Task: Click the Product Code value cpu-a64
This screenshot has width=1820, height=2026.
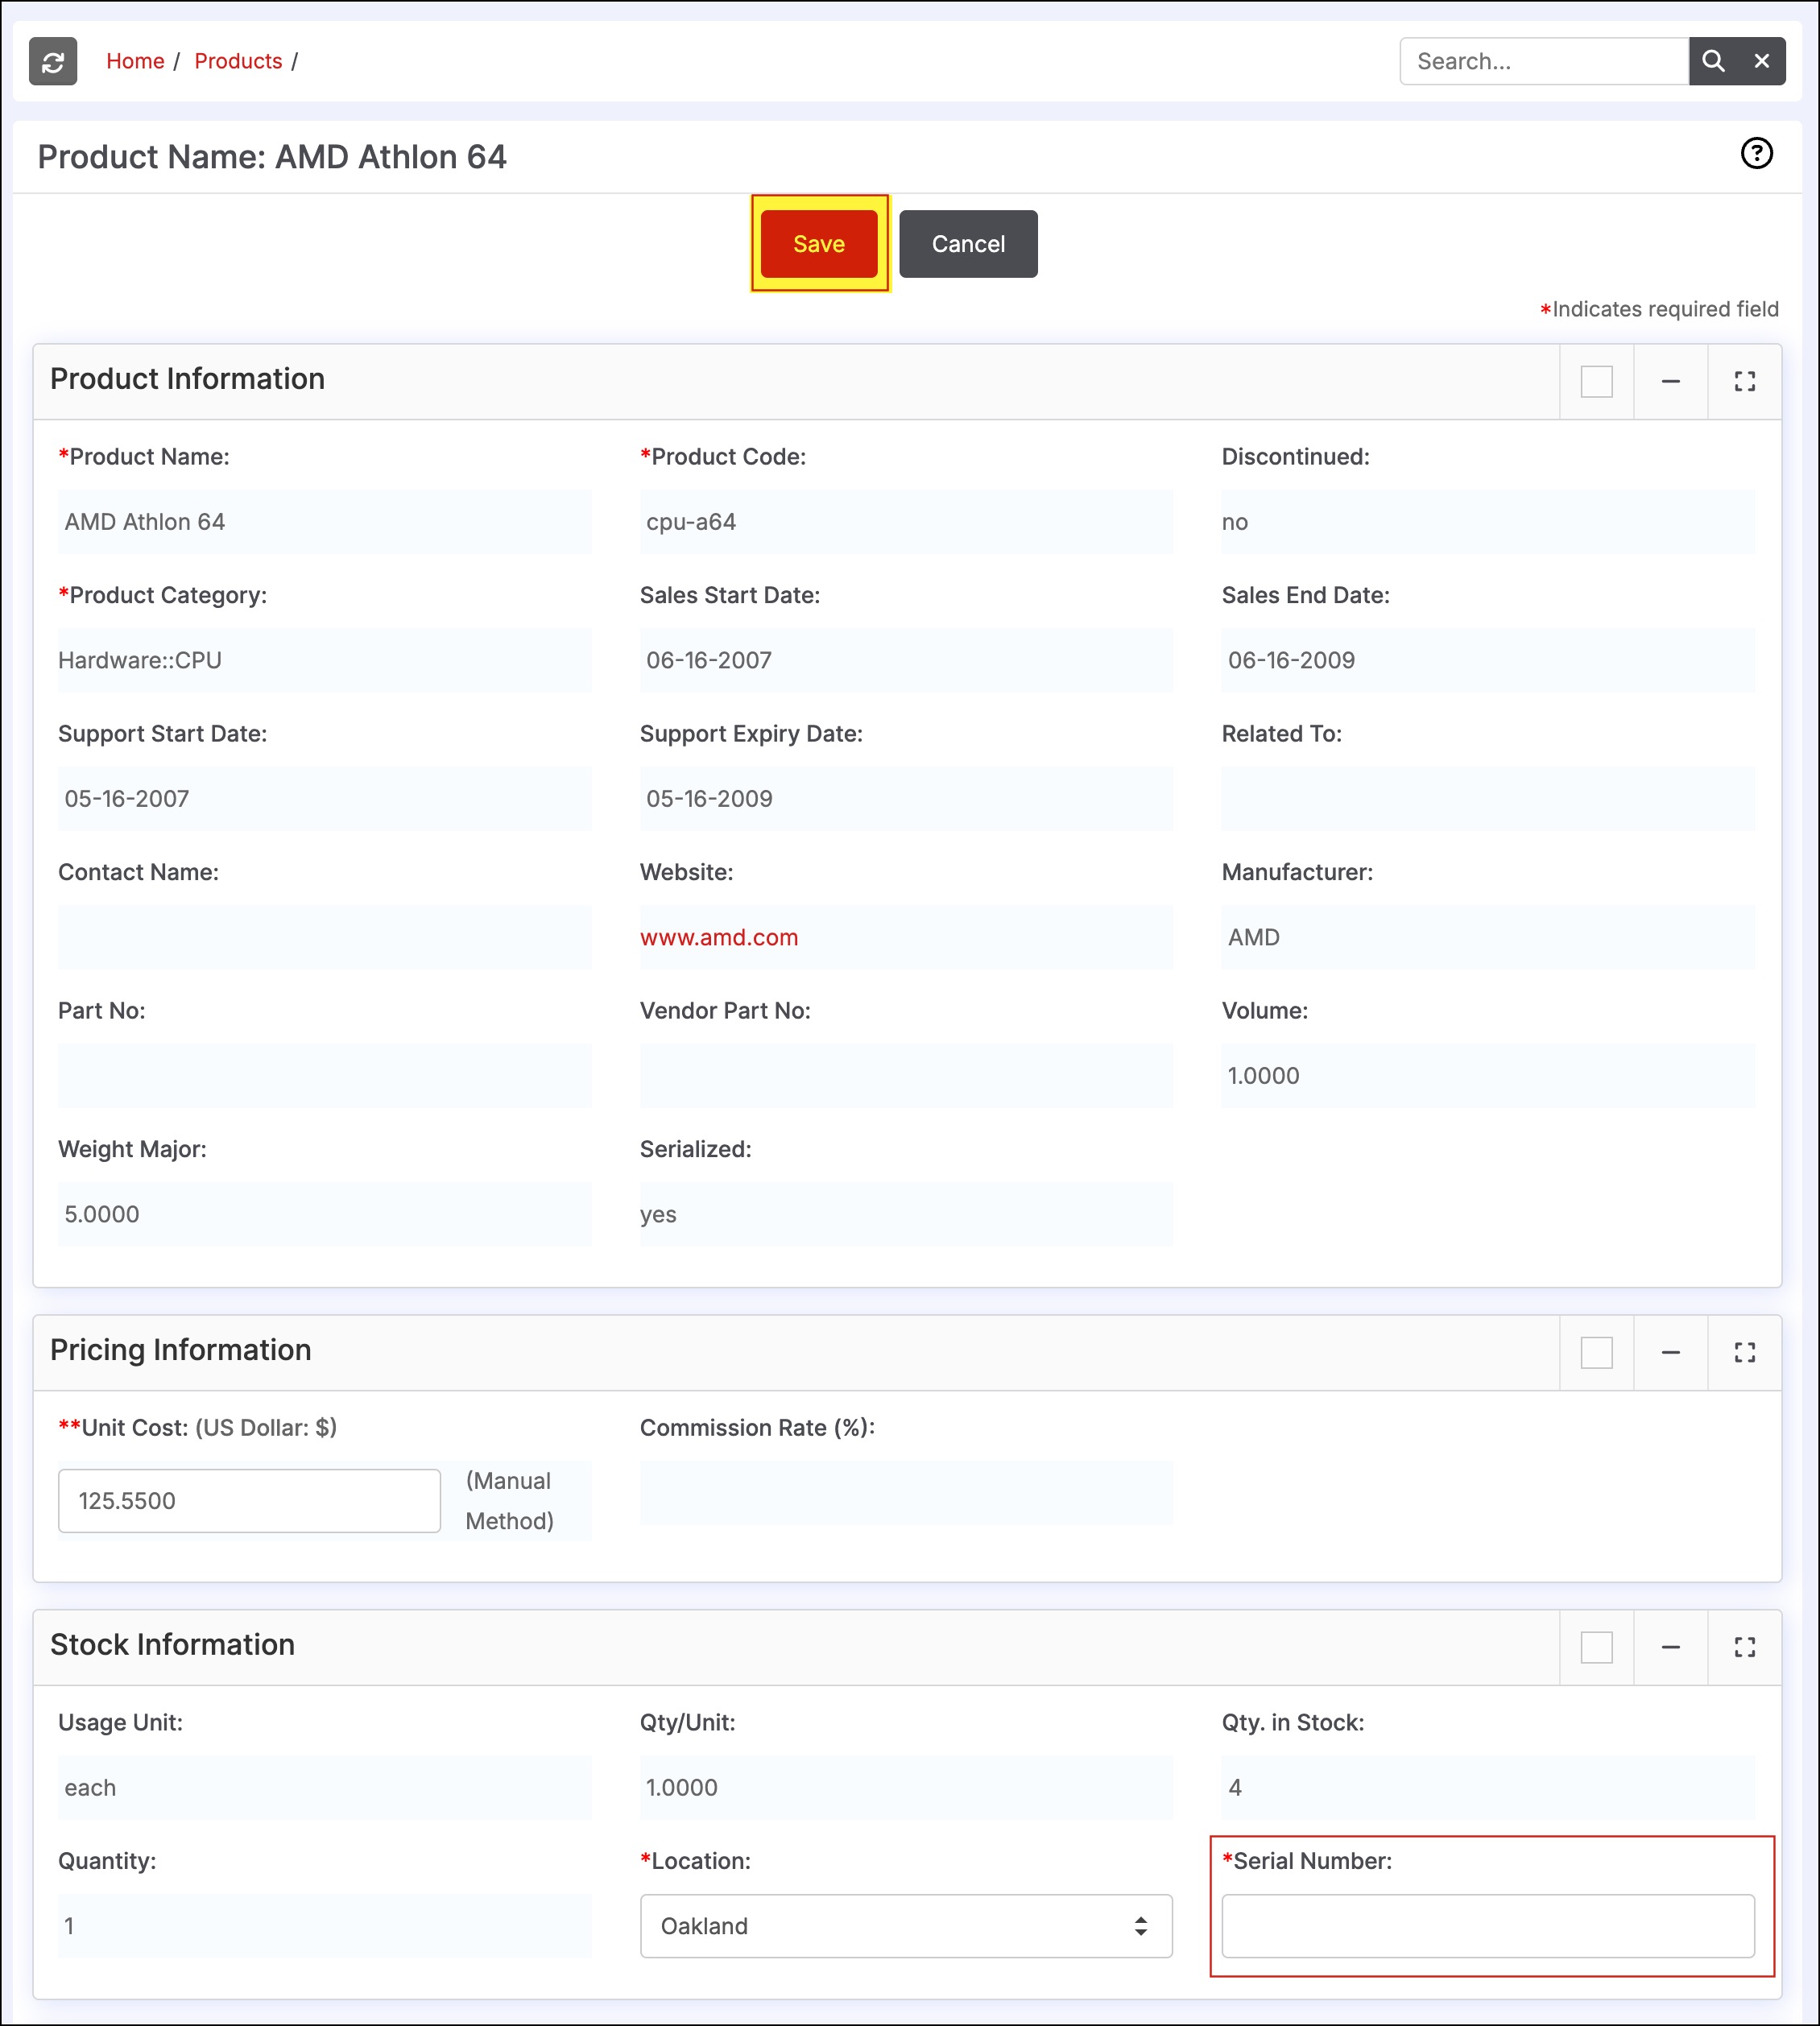Action: click(x=691, y=521)
